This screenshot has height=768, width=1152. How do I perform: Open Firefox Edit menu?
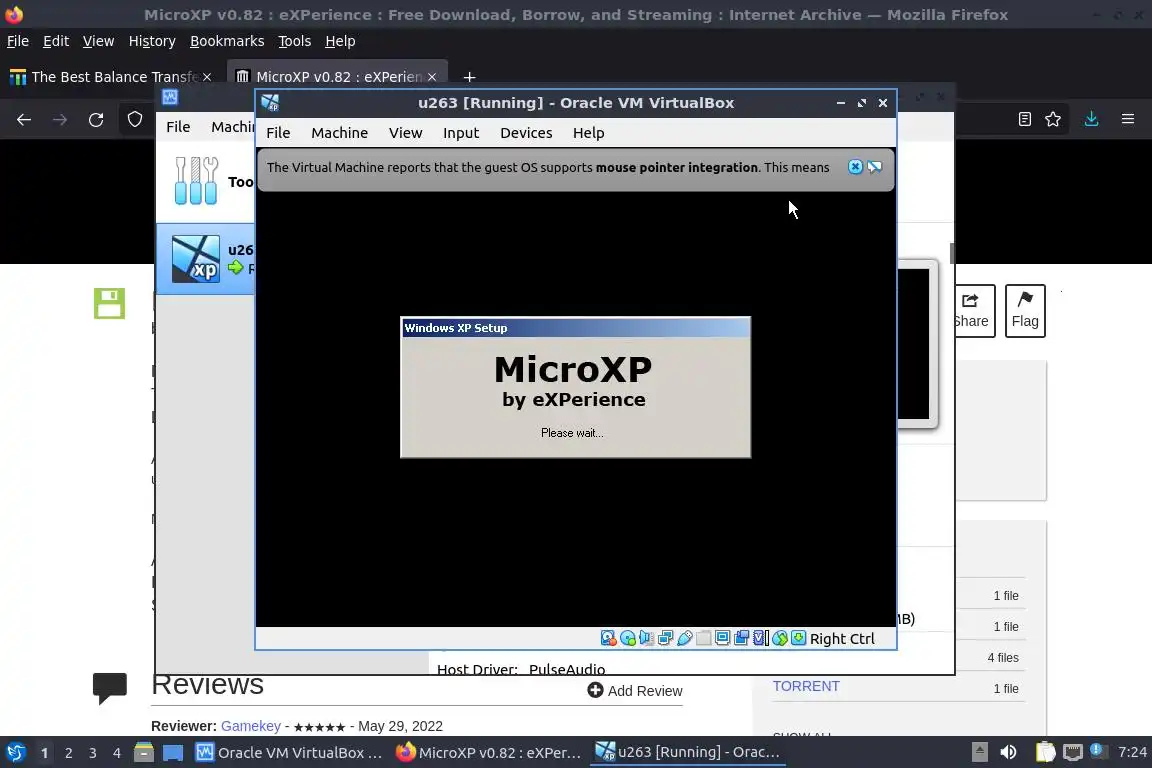click(x=56, y=41)
